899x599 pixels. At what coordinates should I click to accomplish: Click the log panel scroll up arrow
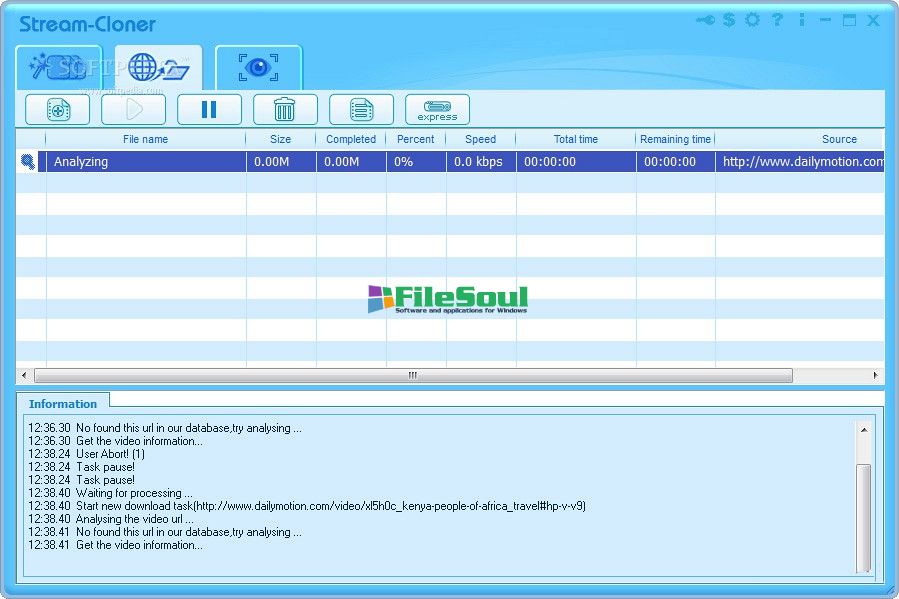tap(863, 428)
